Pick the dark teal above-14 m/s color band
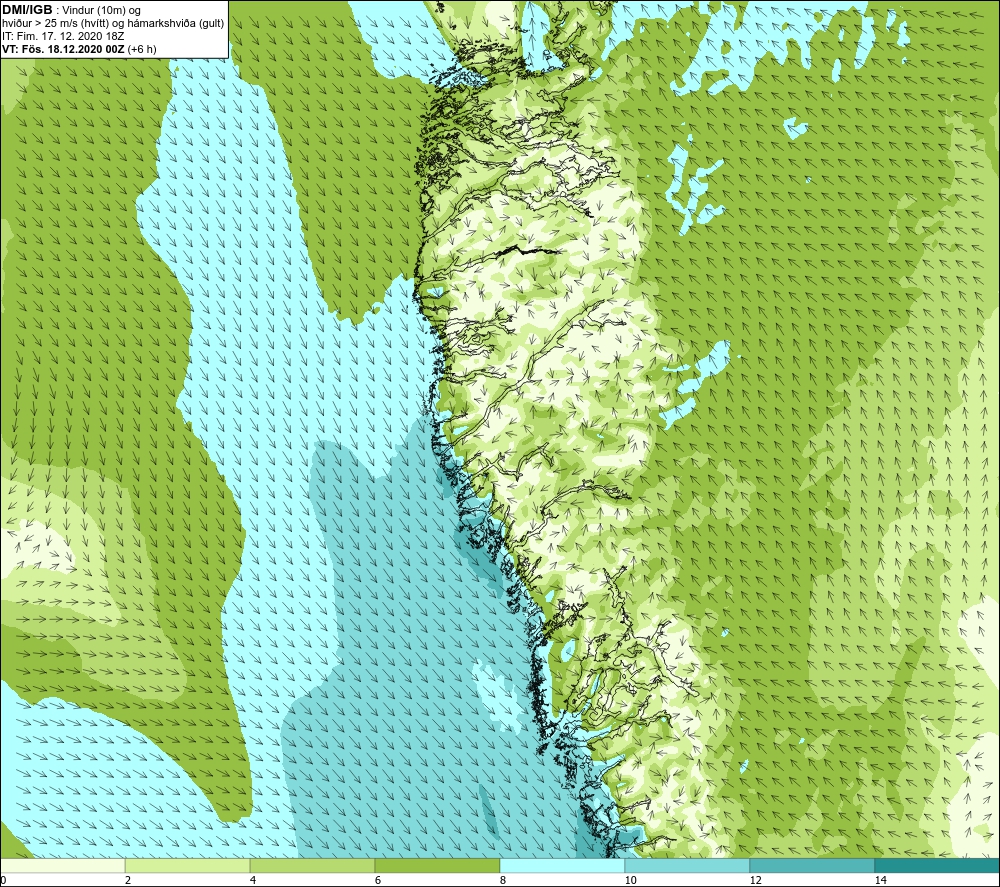 (937, 865)
